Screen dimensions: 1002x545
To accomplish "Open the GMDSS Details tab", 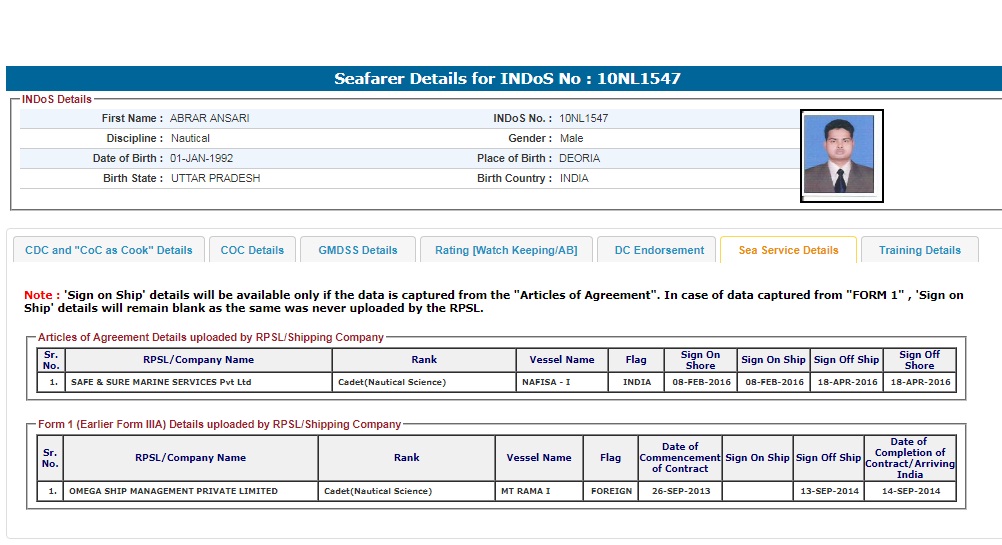I will click(357, 250).
